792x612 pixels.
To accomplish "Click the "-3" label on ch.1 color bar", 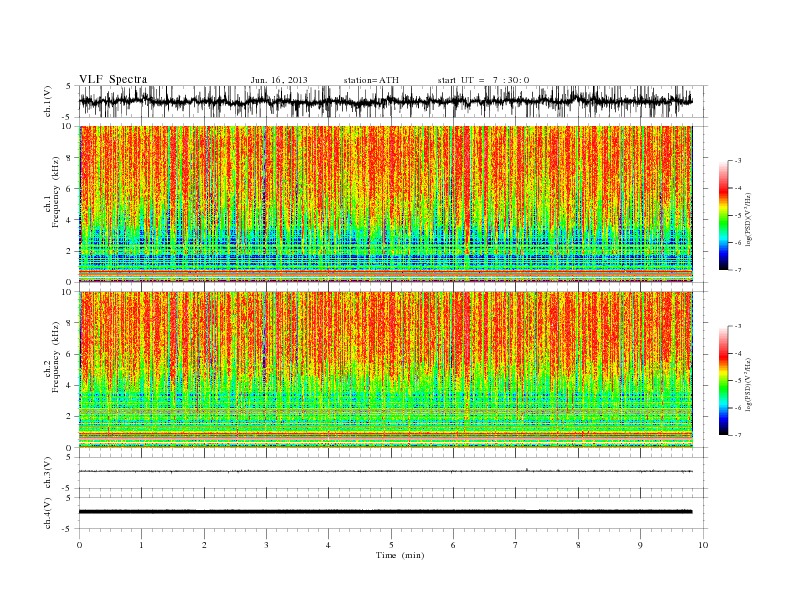I will (737, 161).
